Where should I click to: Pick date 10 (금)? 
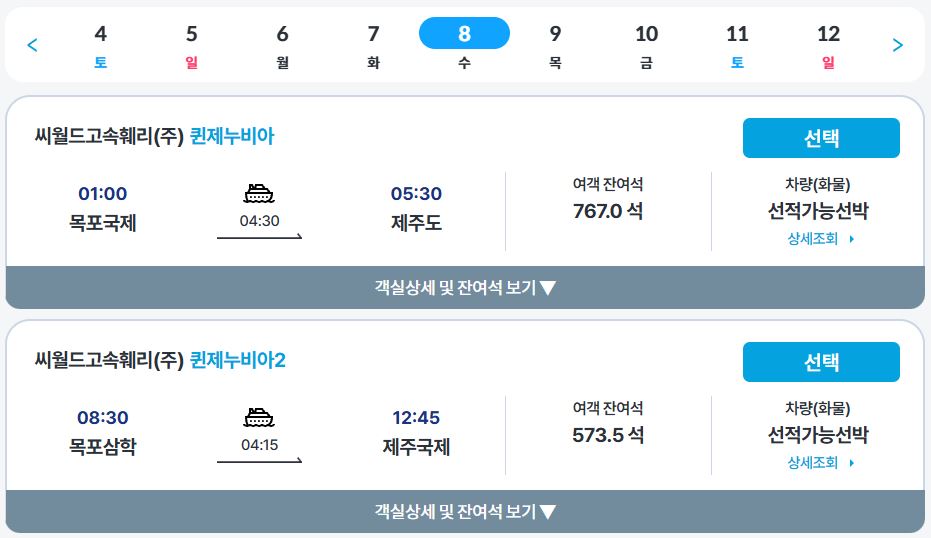click(646, 45)
